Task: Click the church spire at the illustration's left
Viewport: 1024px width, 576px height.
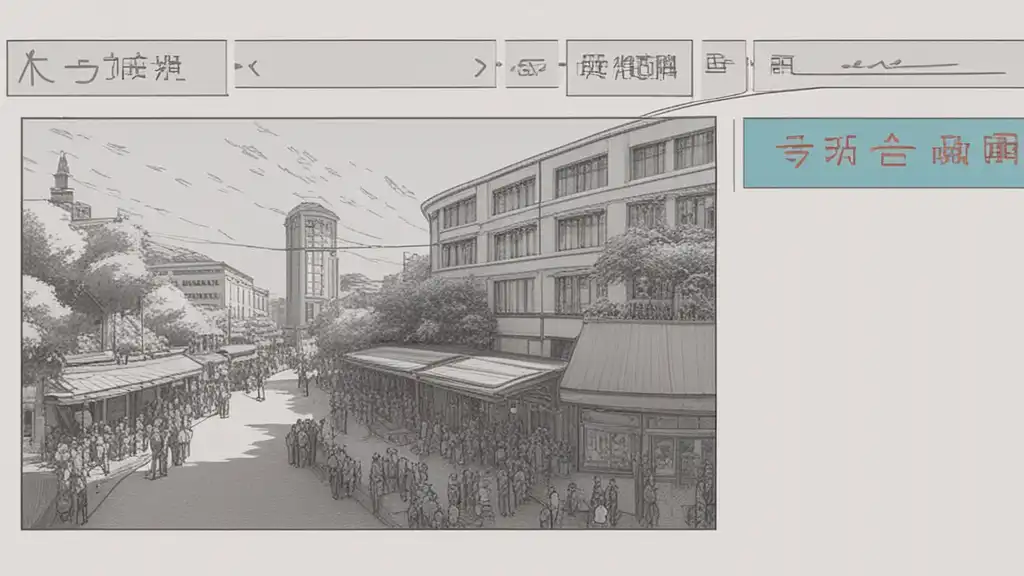Action: tap(62, 178)
